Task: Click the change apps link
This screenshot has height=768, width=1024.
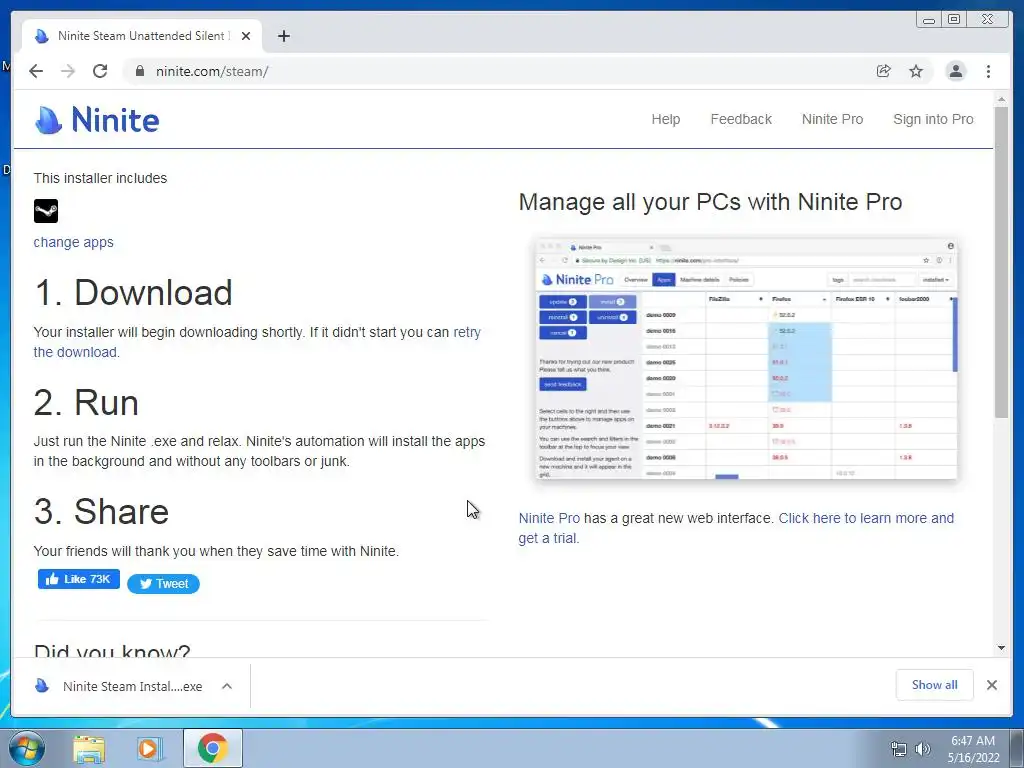Action: coord(73,242)
